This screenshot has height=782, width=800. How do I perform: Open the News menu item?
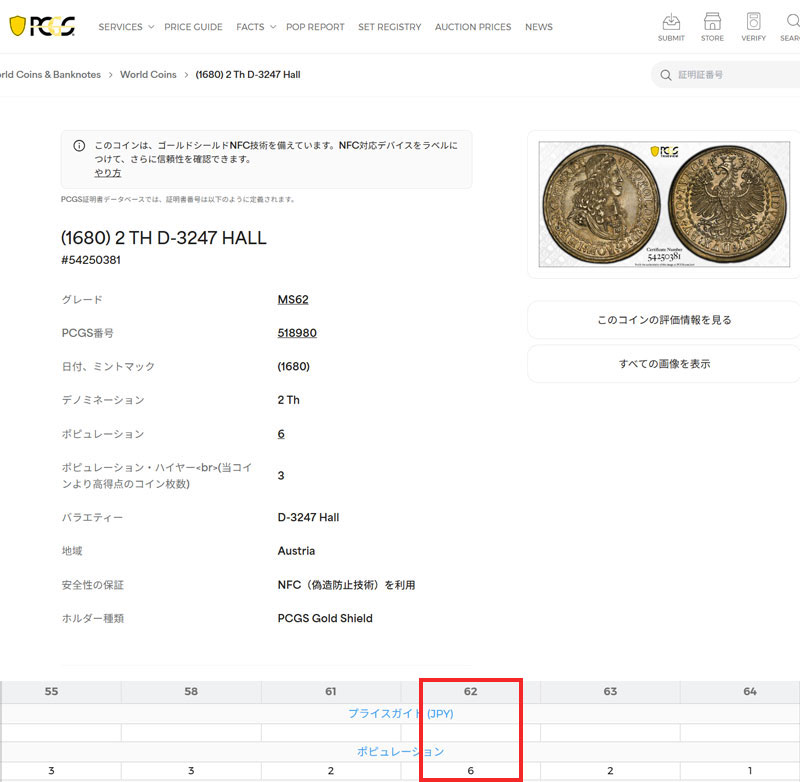coord(539,27)
